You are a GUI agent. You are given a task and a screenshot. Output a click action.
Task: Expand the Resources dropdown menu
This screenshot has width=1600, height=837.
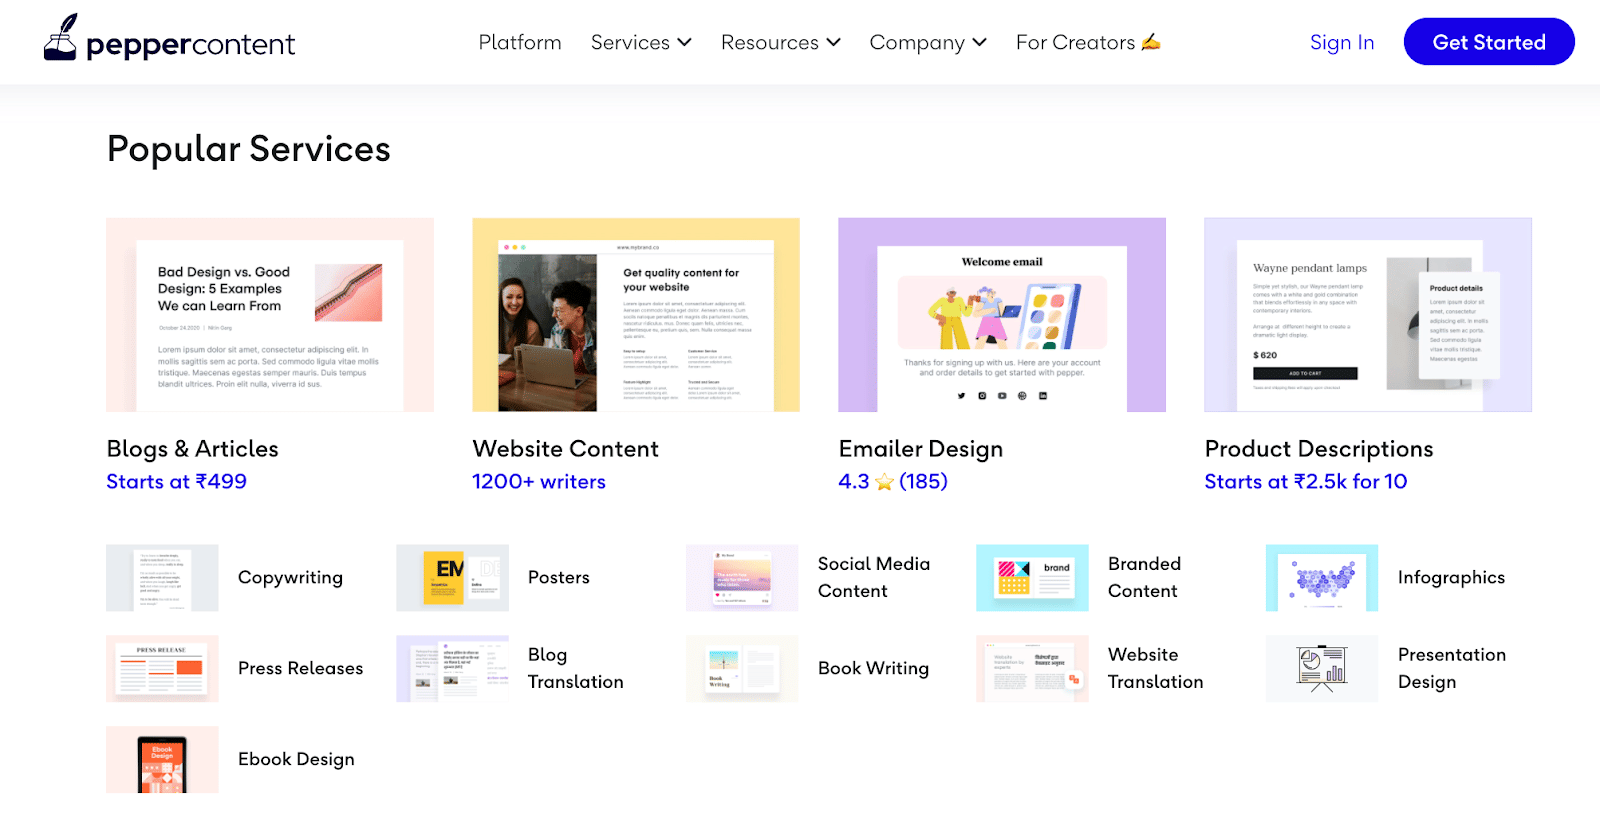tap(780, 43)
